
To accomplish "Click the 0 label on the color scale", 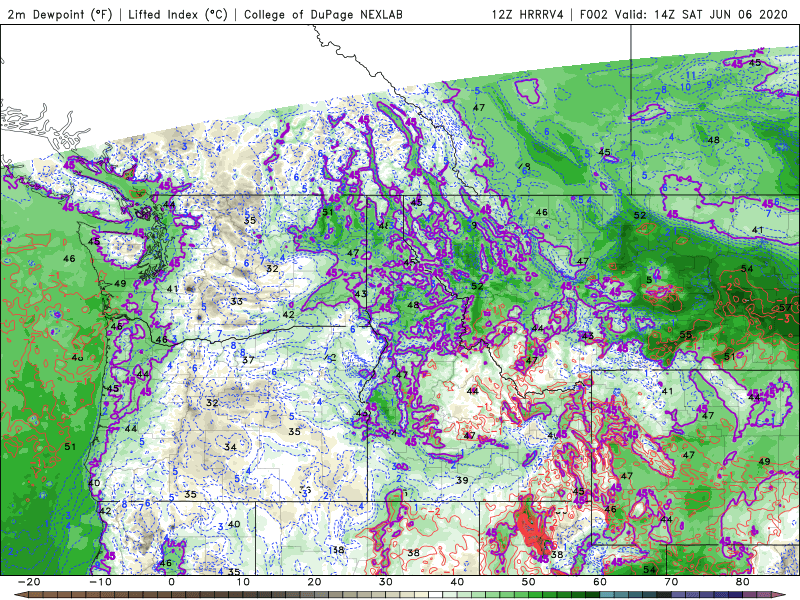I will [171, 582].
